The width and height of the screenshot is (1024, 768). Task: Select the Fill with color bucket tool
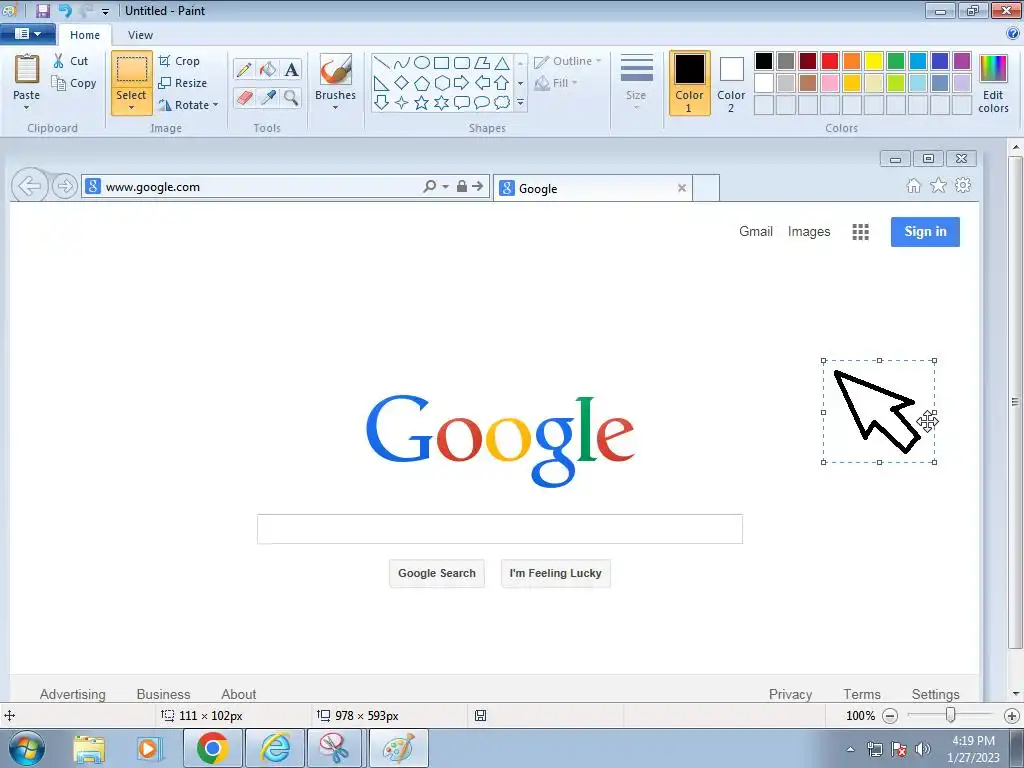pos(268,69)
